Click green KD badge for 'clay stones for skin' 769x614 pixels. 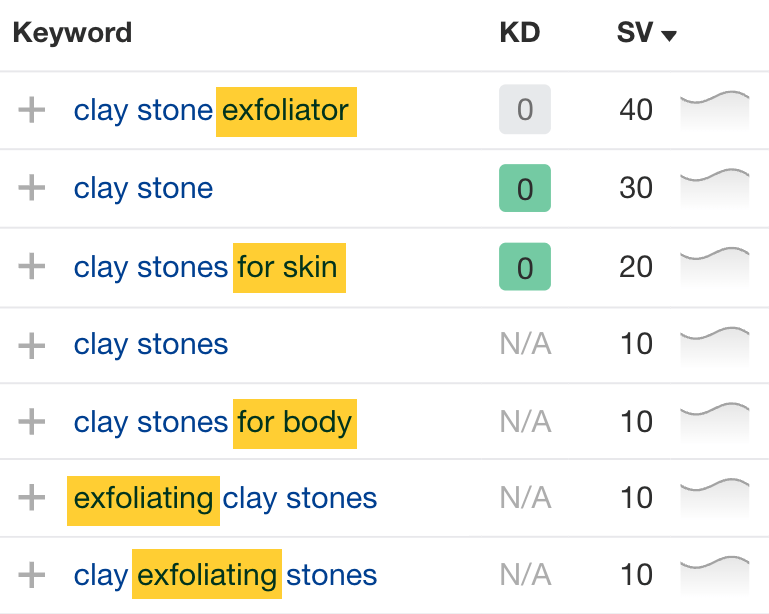(525, 267)
